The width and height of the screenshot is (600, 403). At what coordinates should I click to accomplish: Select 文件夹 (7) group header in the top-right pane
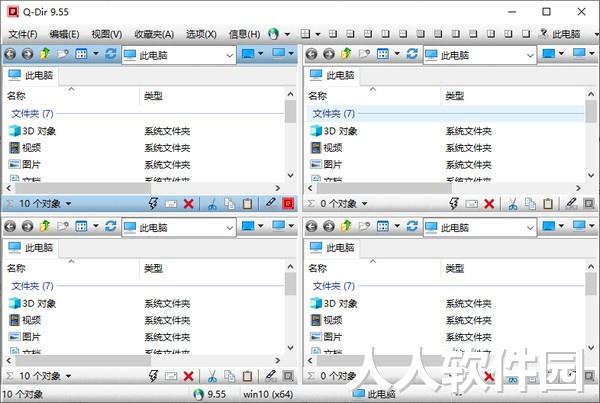446,114
